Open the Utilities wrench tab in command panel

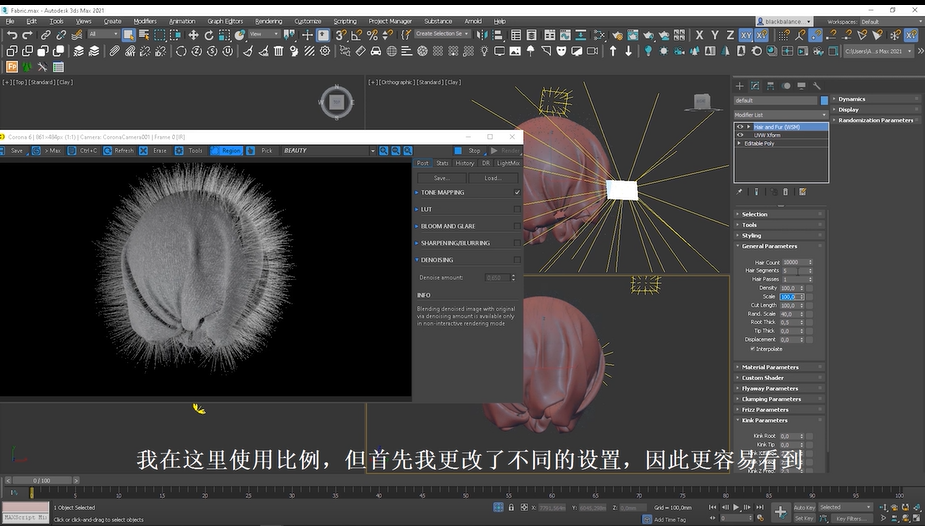[x=816, y=86]
